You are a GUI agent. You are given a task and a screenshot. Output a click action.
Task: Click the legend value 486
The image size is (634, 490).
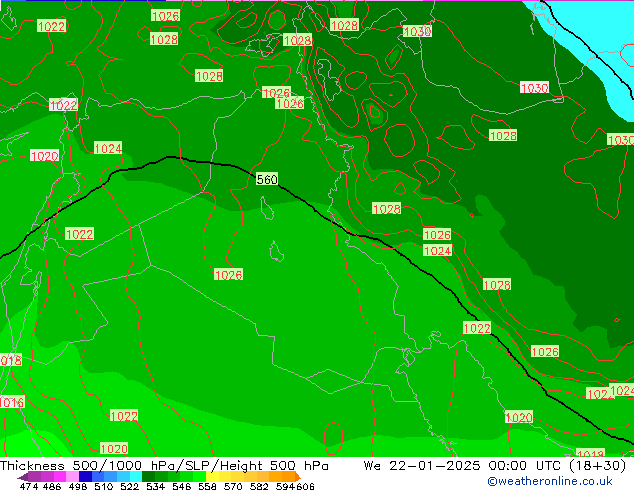click(52, 486)
